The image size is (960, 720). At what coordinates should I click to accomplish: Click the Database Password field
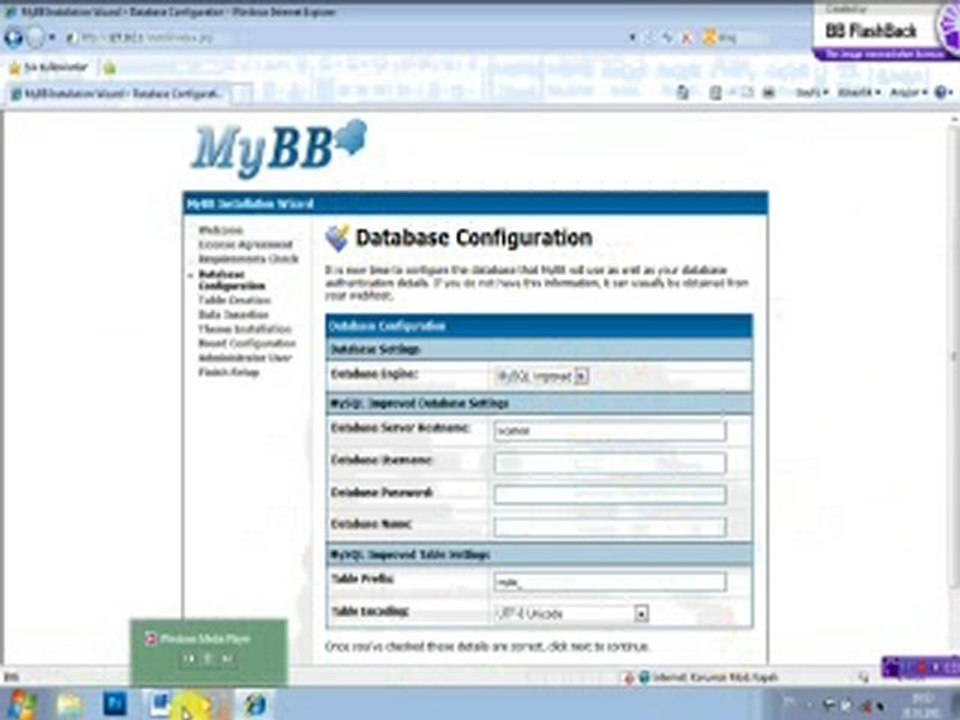[610, 495]
